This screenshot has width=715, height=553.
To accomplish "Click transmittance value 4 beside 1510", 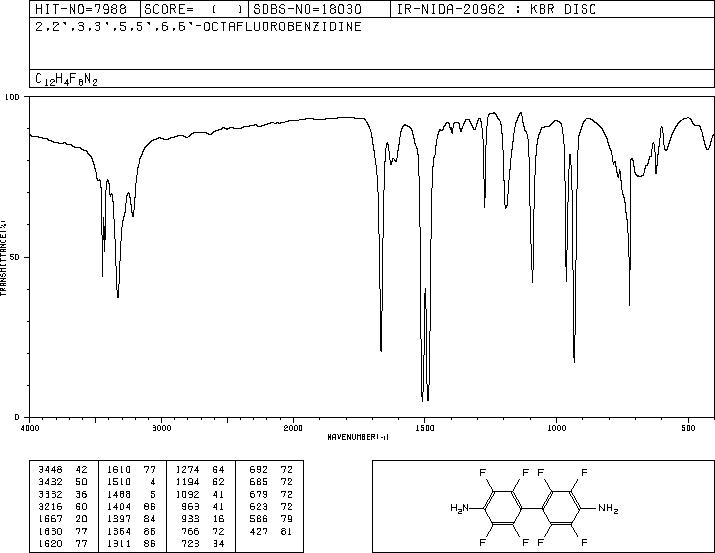I will click(153, 482).
